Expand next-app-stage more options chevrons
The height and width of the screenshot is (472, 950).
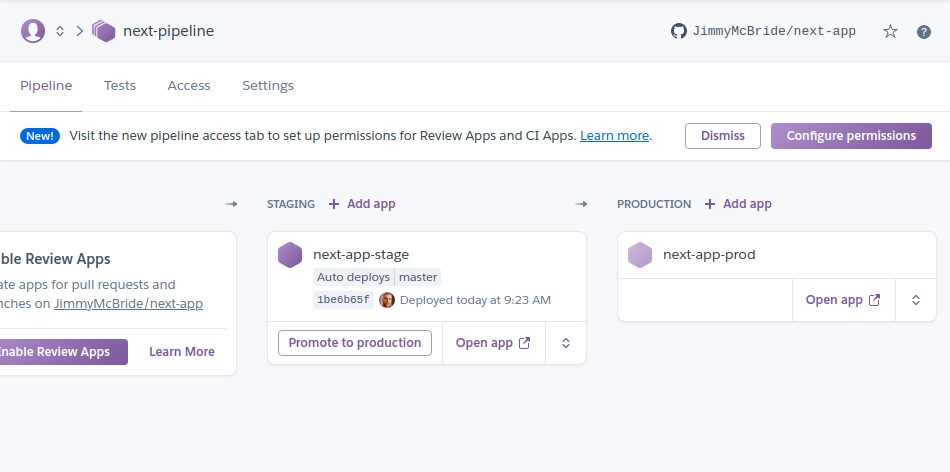coord(566,343)
